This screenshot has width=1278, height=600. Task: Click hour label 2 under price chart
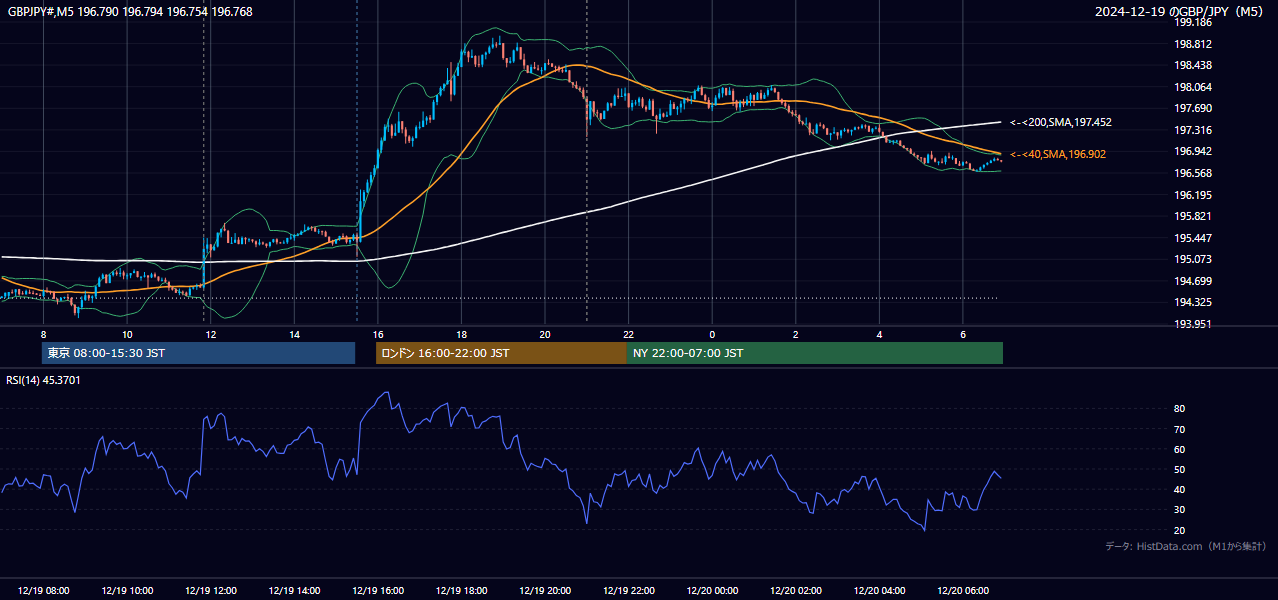(x=796, y=334)
